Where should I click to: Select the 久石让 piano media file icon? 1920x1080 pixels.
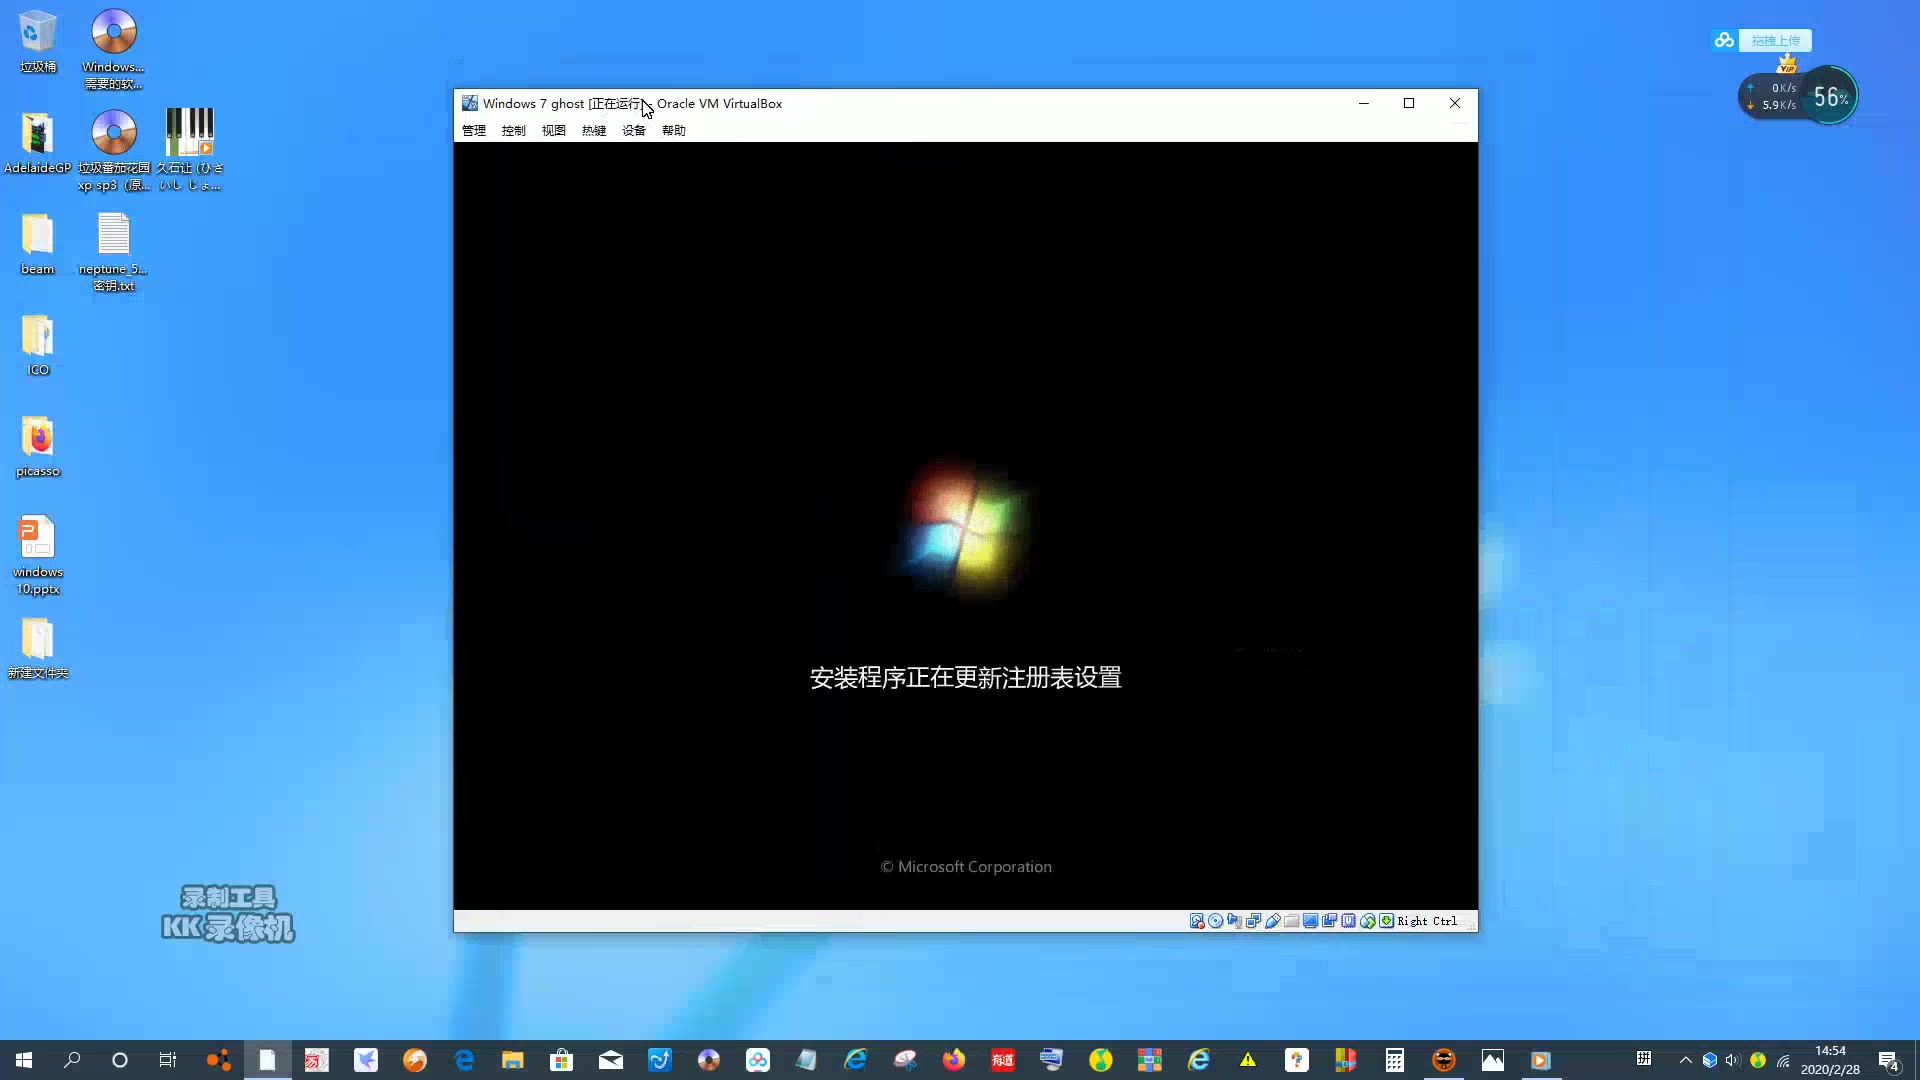190,150
